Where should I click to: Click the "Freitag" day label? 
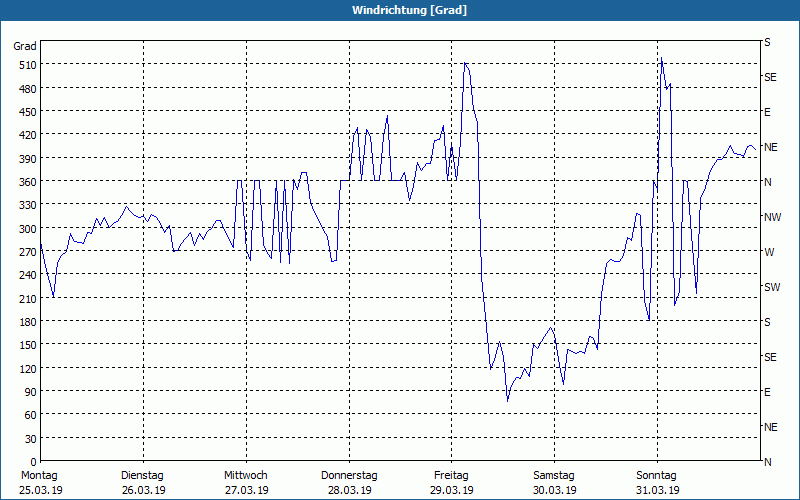451,476
